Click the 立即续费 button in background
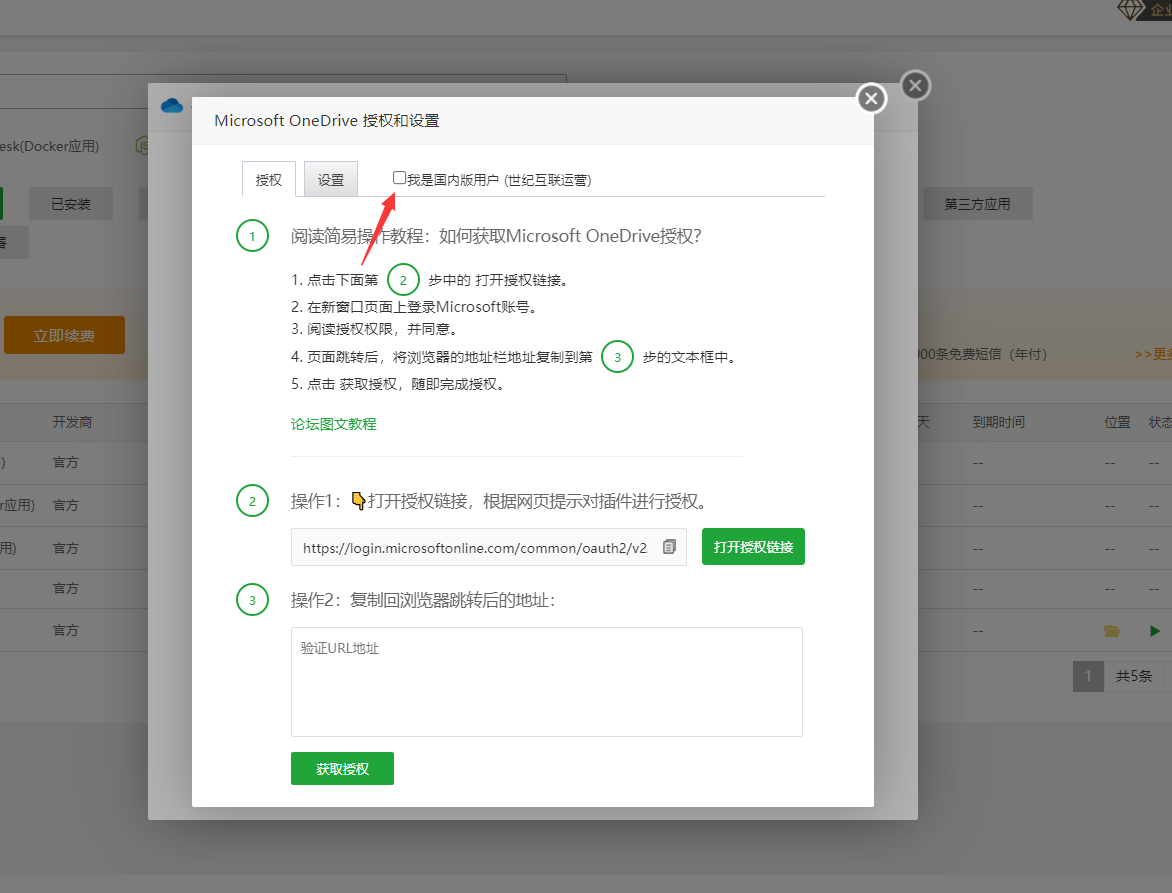 pyautogui.click(x=64, y=336)
